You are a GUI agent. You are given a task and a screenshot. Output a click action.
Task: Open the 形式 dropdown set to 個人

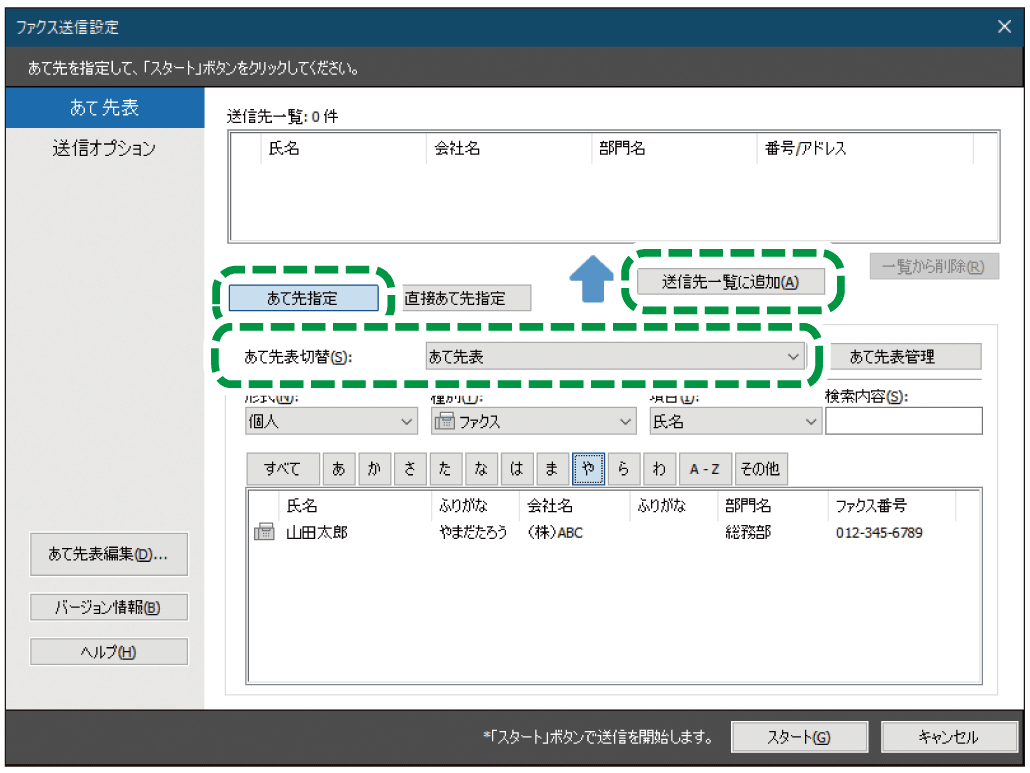[331, 421]
